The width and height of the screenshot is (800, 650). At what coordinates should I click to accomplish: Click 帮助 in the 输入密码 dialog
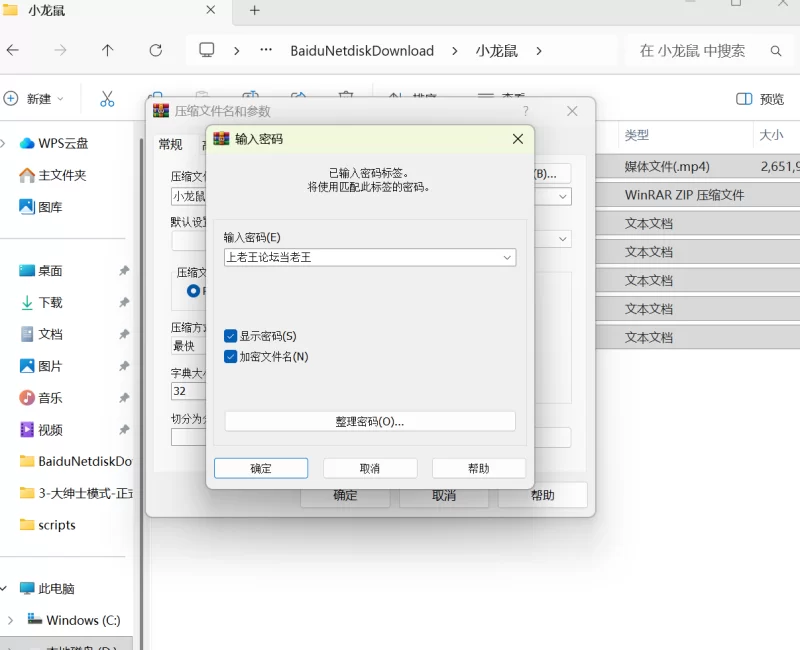click(x=479, y=468)
